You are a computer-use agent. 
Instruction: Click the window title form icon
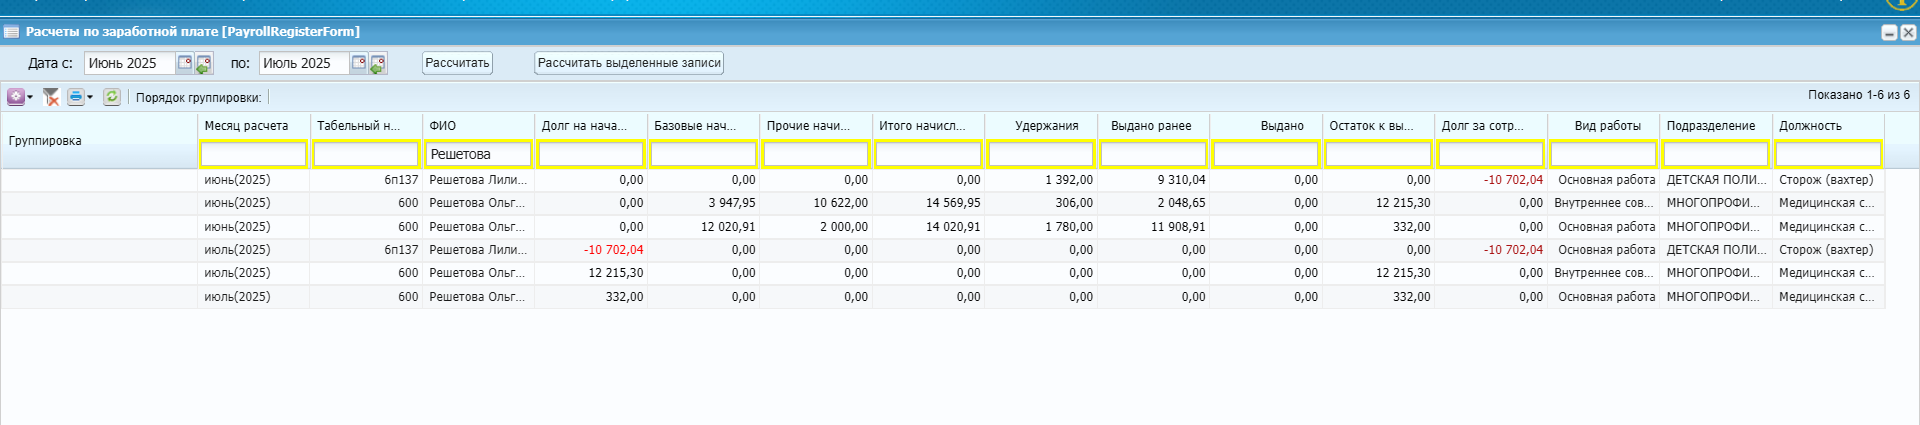pyautogui.click(x=12, y=32)
